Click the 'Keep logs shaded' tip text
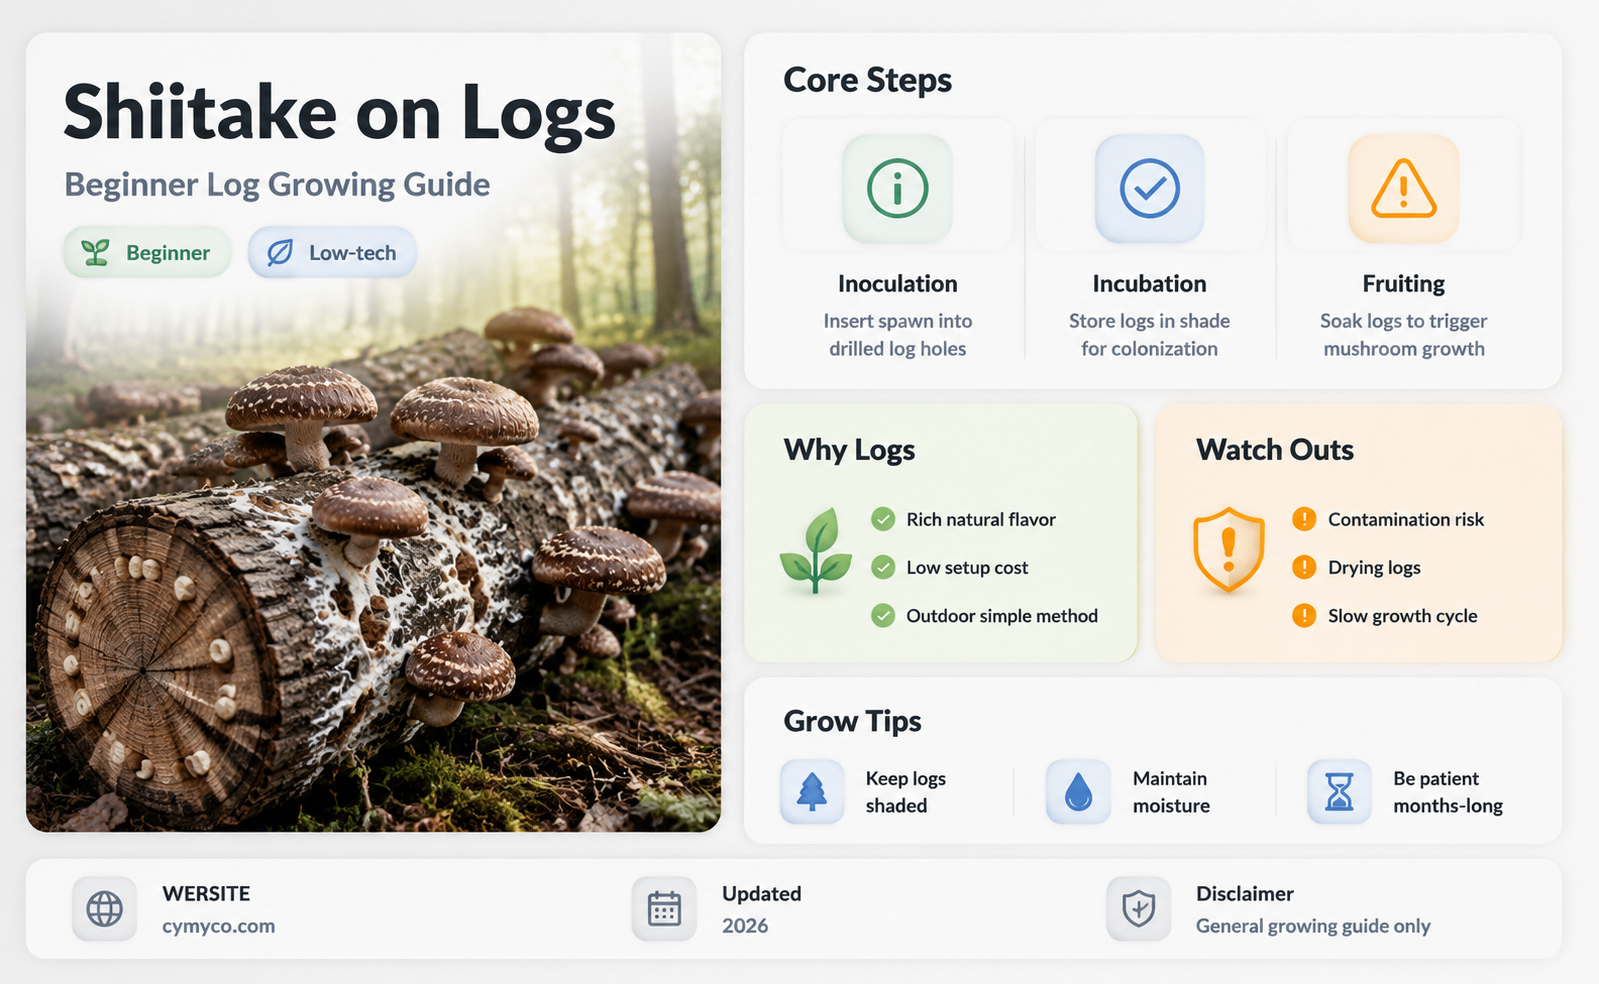Image resolution: width=1599 pixels, height=984 pixels. pos(905,792)
